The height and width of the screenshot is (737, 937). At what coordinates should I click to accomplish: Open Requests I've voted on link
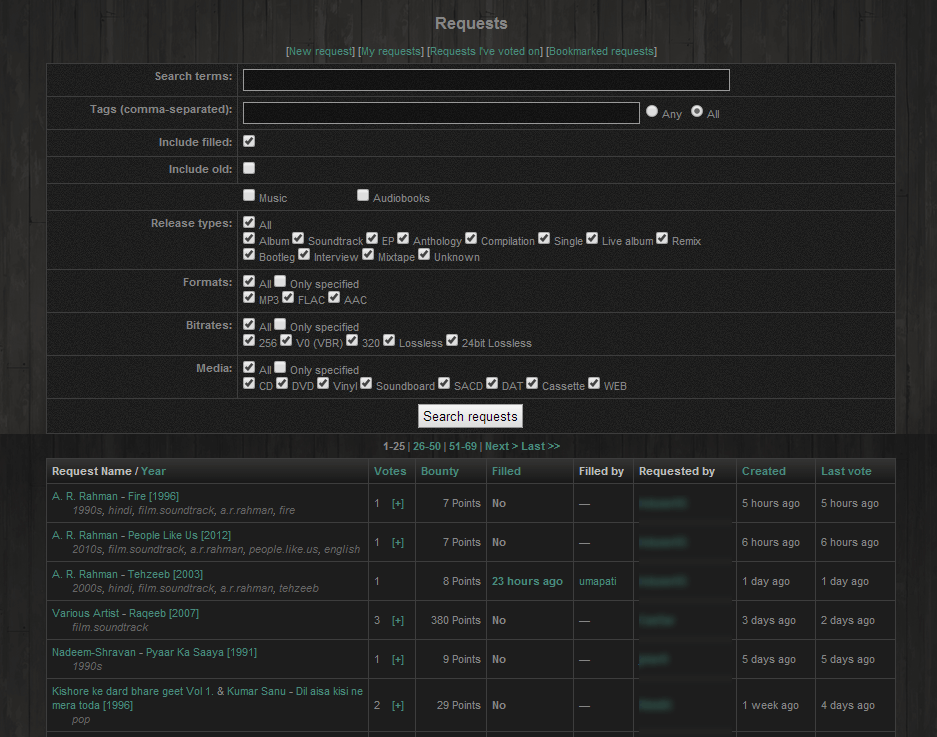click(485, 51)
